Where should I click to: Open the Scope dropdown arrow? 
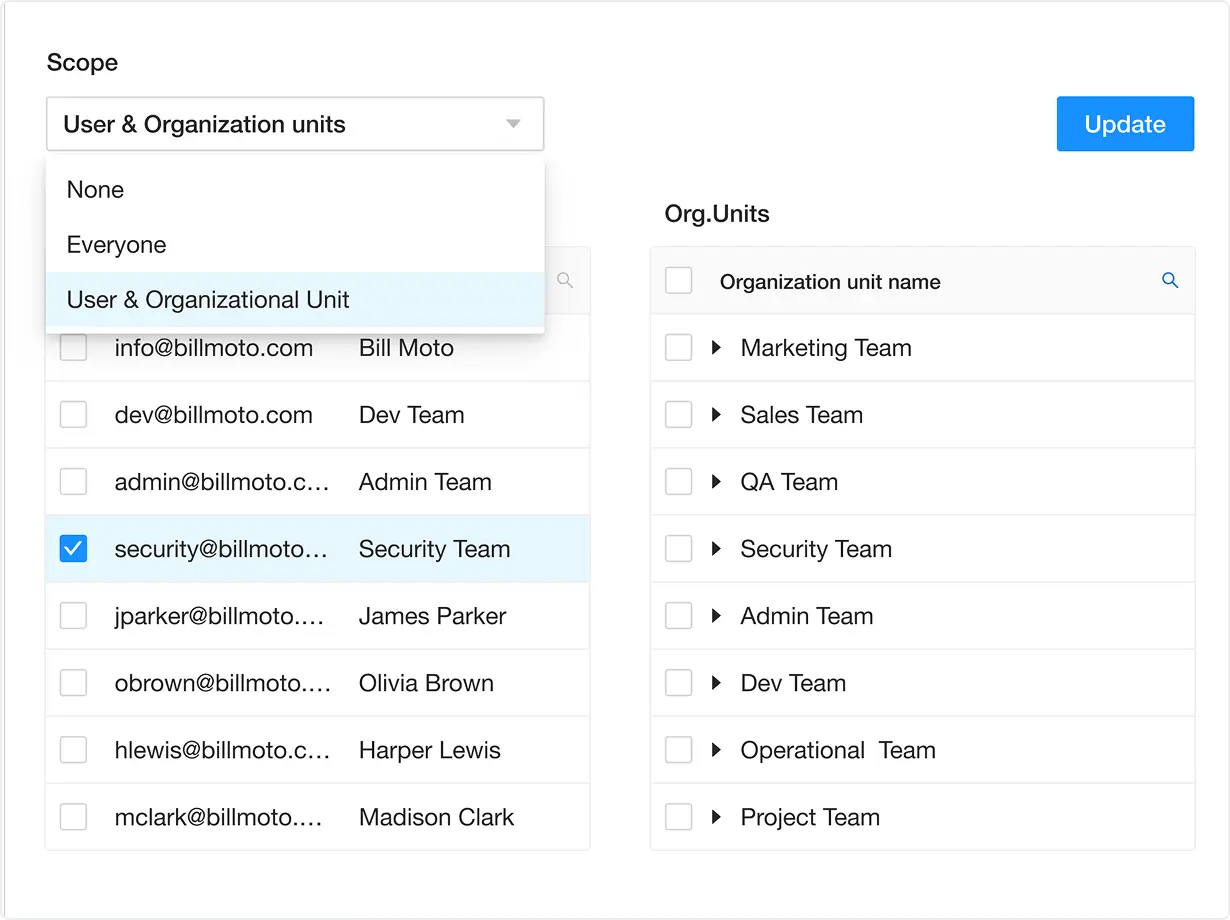(x=513, y=123)
